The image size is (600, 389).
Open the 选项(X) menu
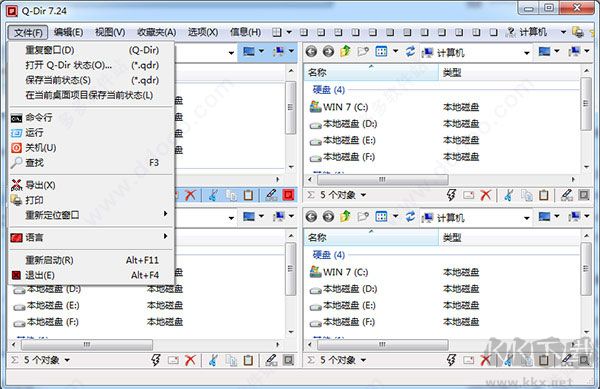(x=203, y=33)
